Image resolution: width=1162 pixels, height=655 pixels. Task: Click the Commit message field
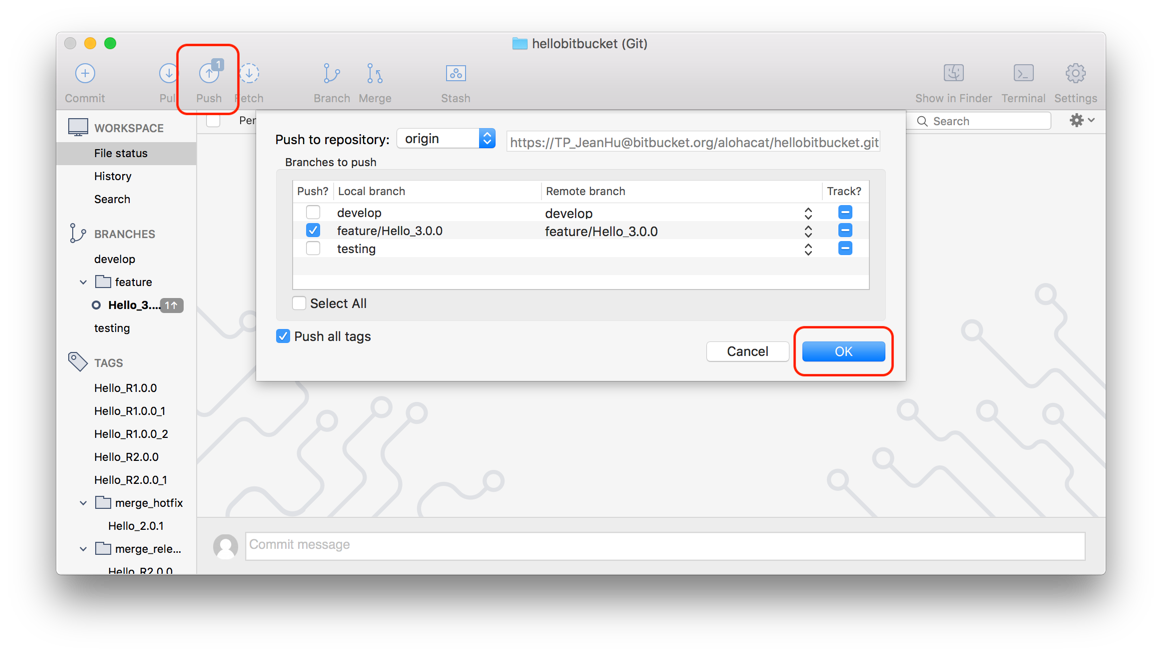pos(665,545)
